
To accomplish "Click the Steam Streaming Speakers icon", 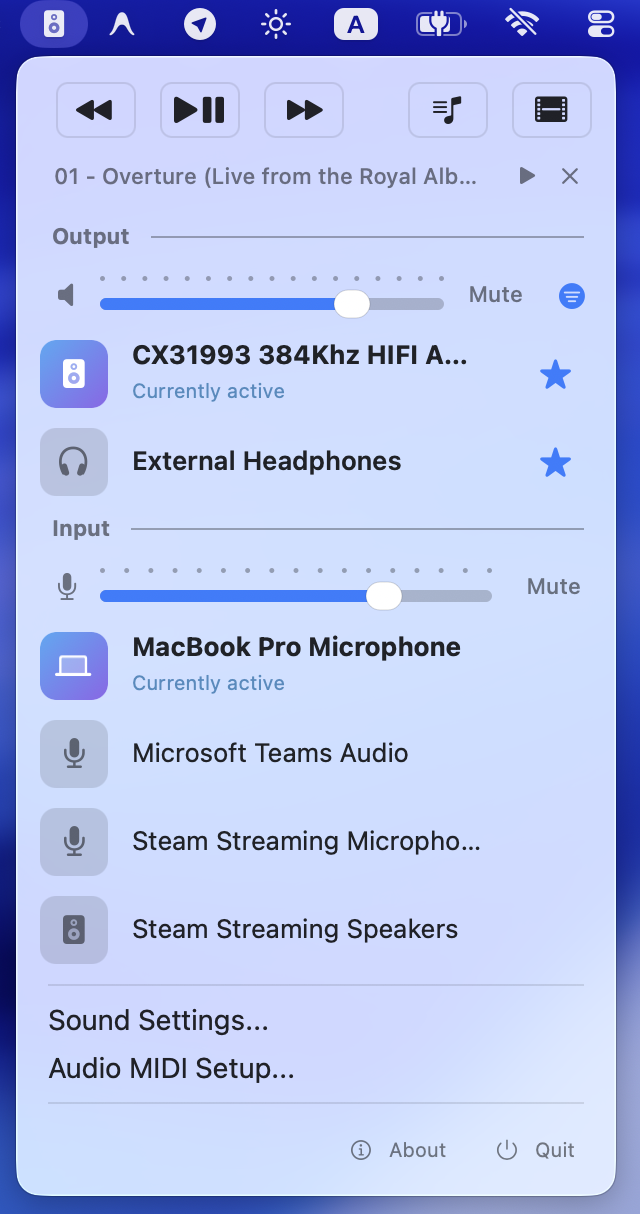I will 74,930.
